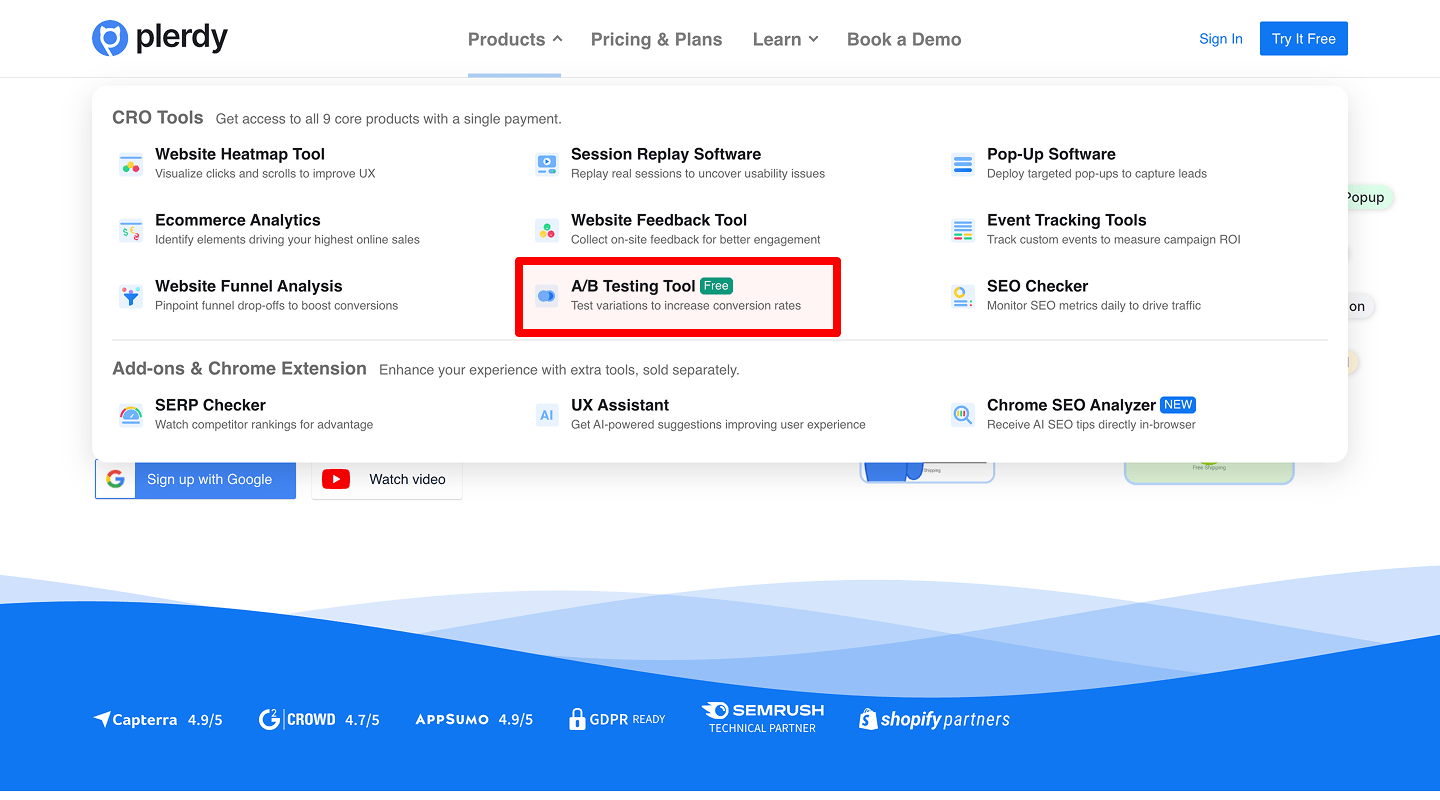Click Book a Demo in the navigation

[x=903, y=39]
